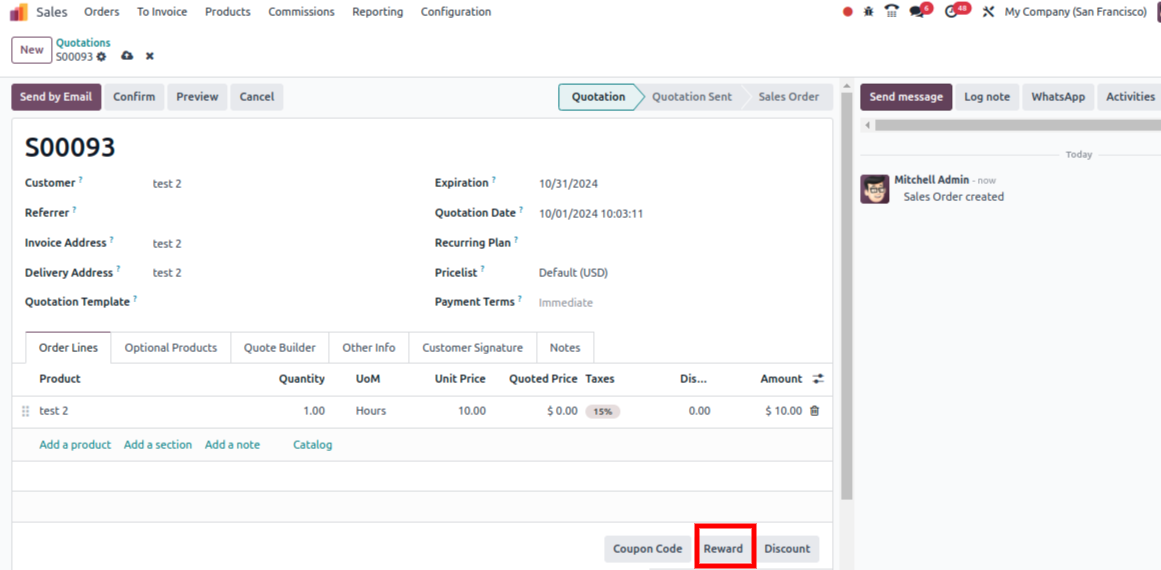Open the Customer field help tooltip
The height and width of the screenshot is (570, 1161).
[x=81, y=180]
